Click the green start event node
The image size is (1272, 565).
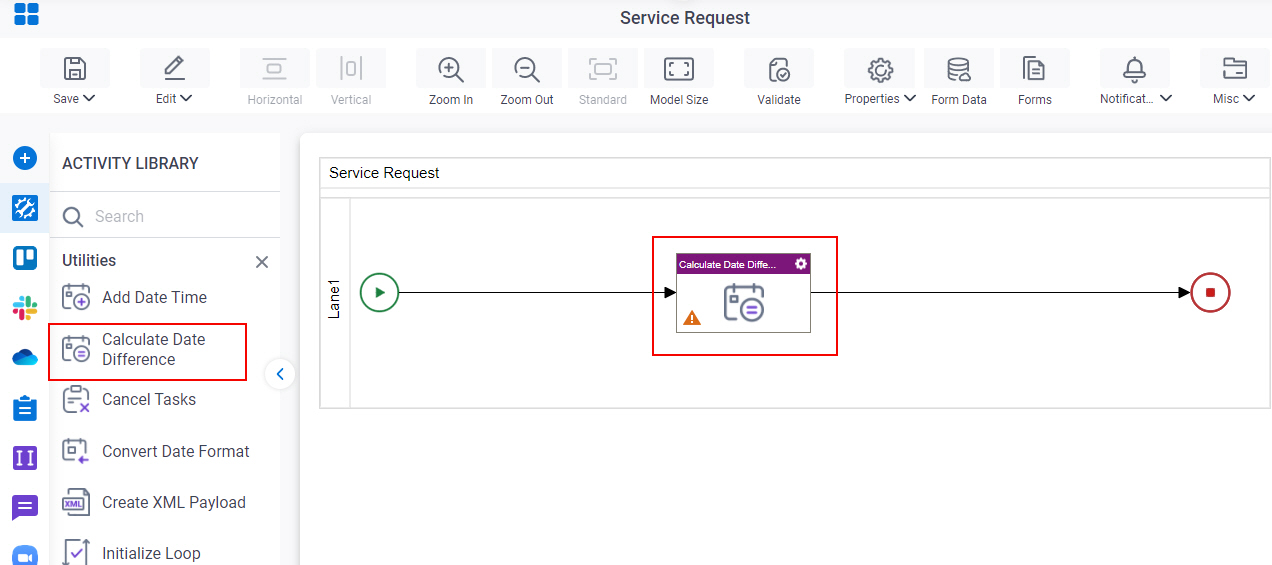[x=379, y=293]
